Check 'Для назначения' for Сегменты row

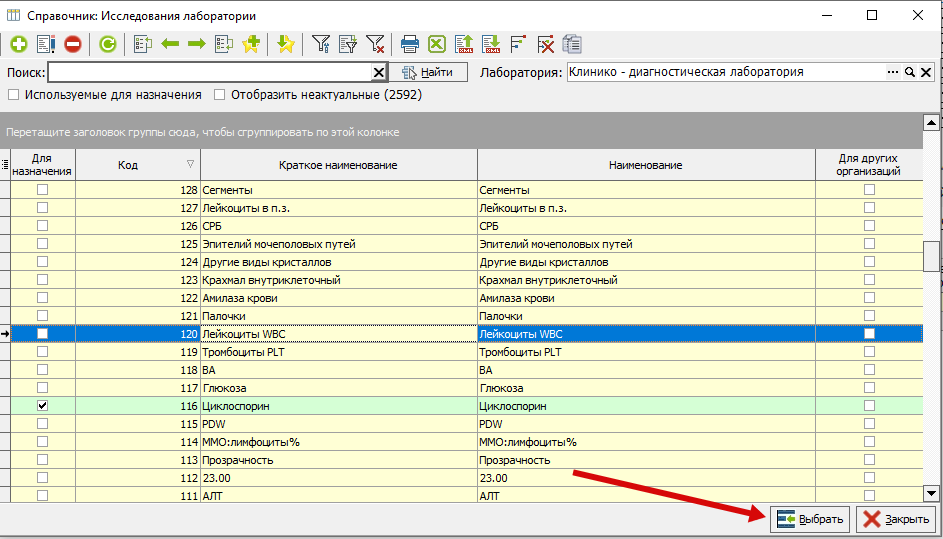43,190
